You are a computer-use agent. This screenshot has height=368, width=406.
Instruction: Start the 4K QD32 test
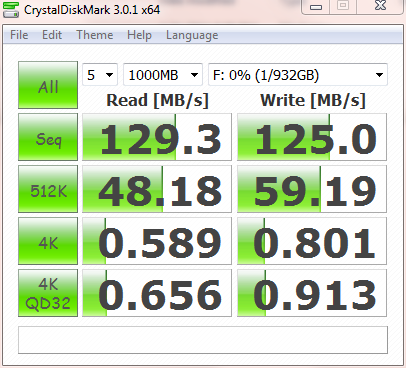(x=48, y=293)
